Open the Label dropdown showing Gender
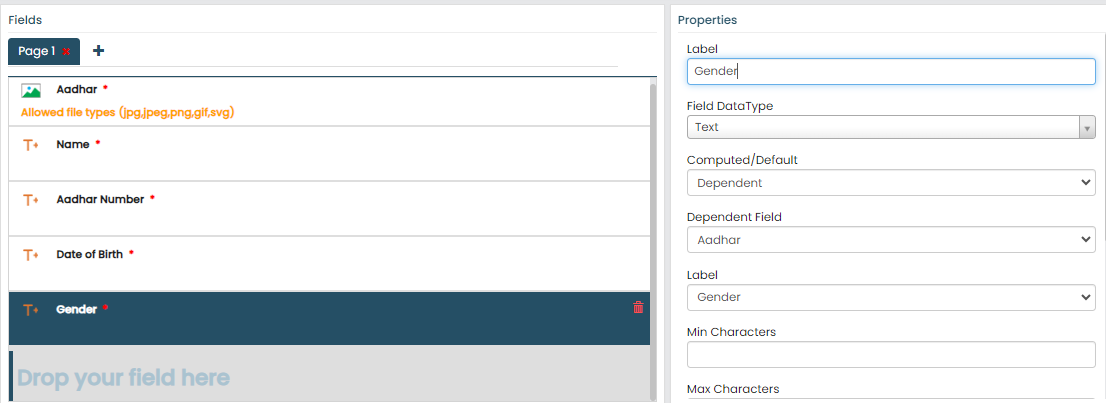 [891, 297]
